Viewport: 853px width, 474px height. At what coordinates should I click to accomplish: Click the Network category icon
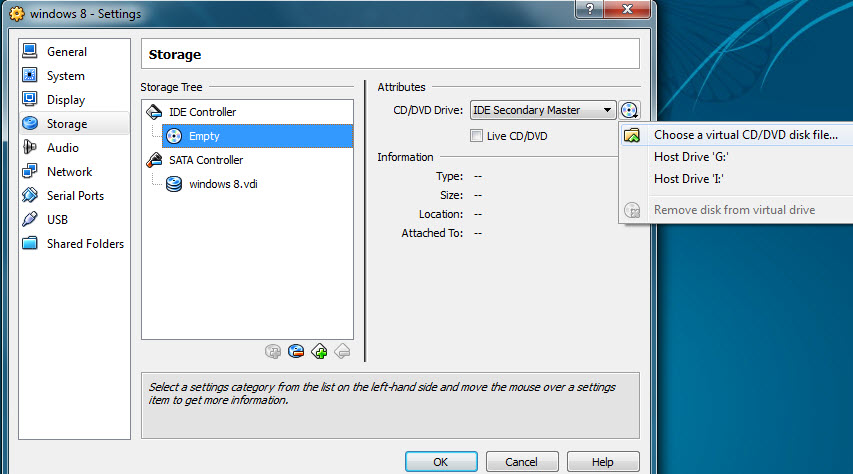30,171
